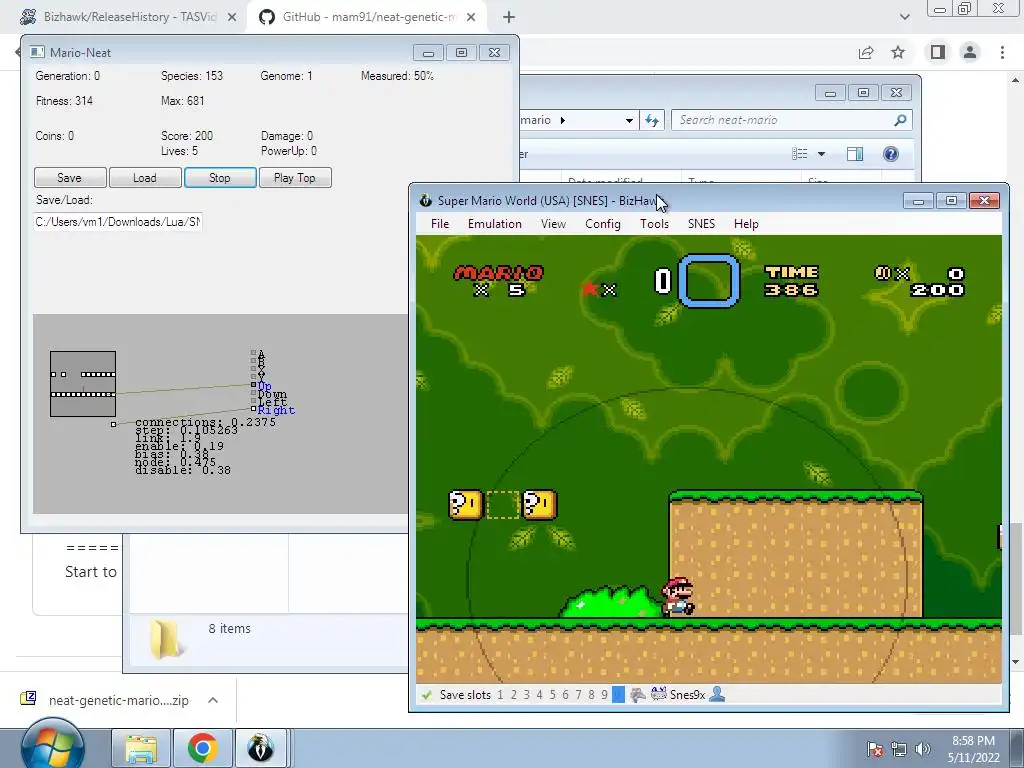Focus the Save/Load file path field
This screenshot has width=1024, height=768.
118,222
